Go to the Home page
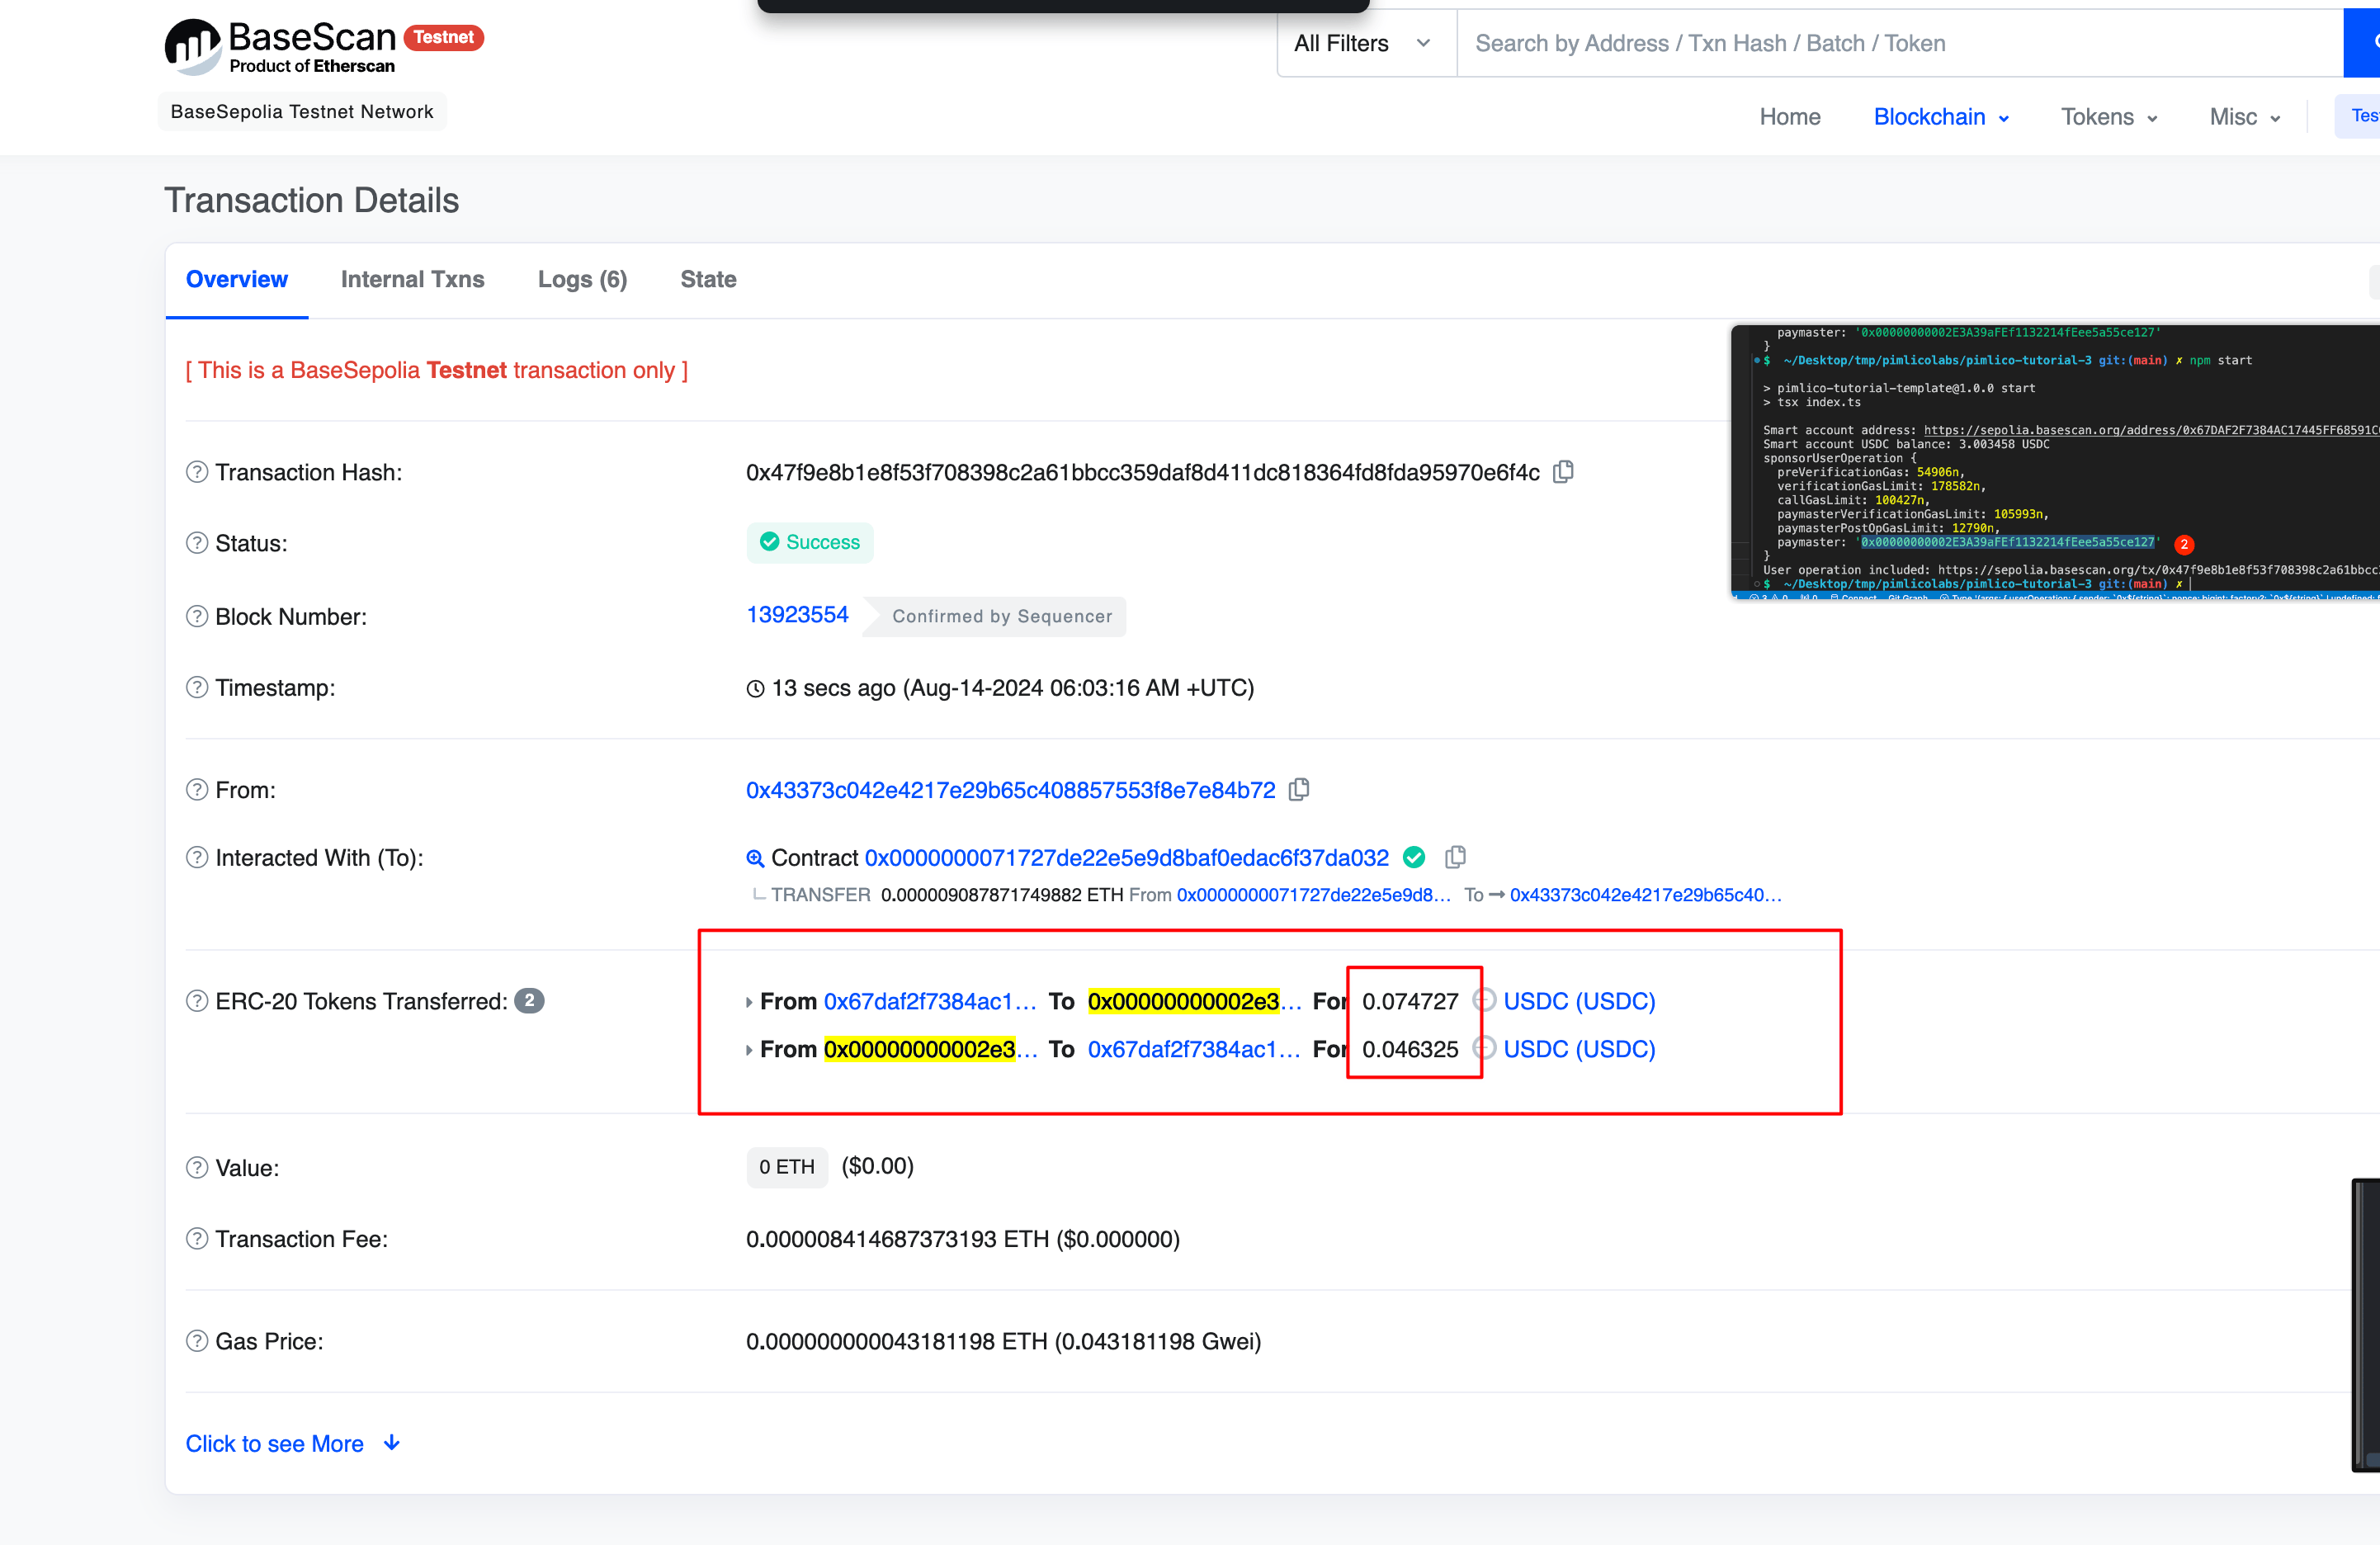 click(x=1790, y=117)
